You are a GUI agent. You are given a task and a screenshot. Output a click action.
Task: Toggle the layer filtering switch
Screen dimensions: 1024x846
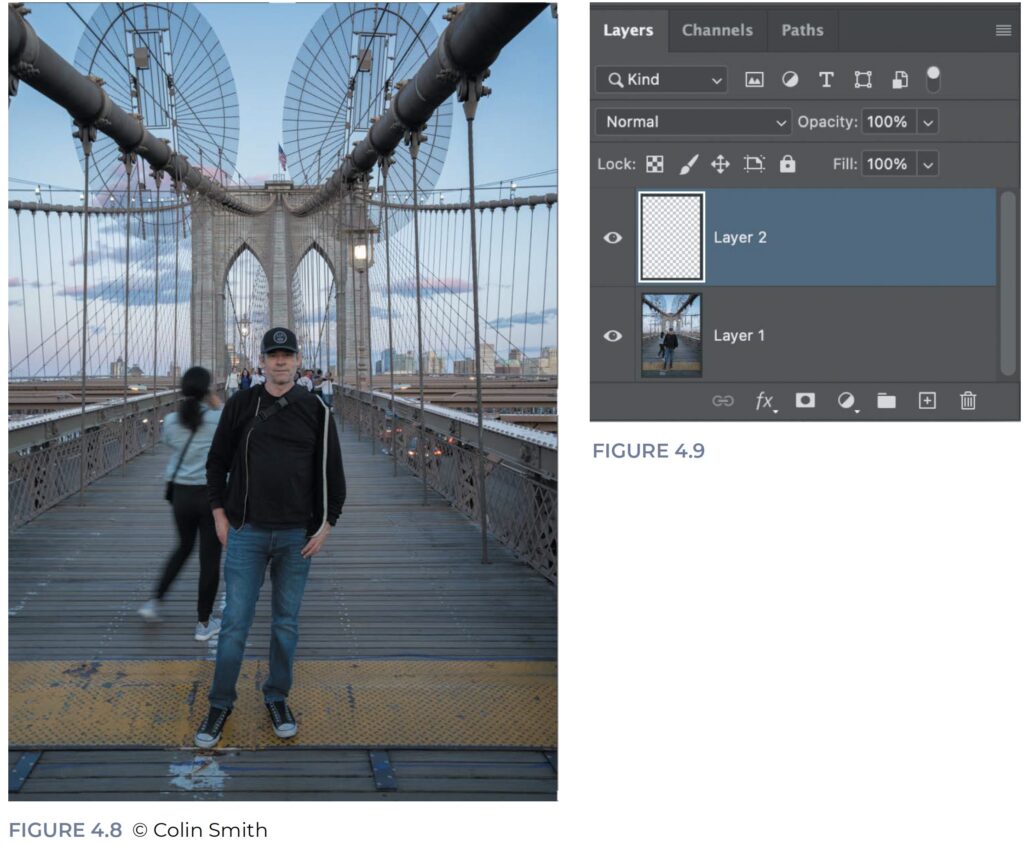pyautogui.click(x=934, y=79)
